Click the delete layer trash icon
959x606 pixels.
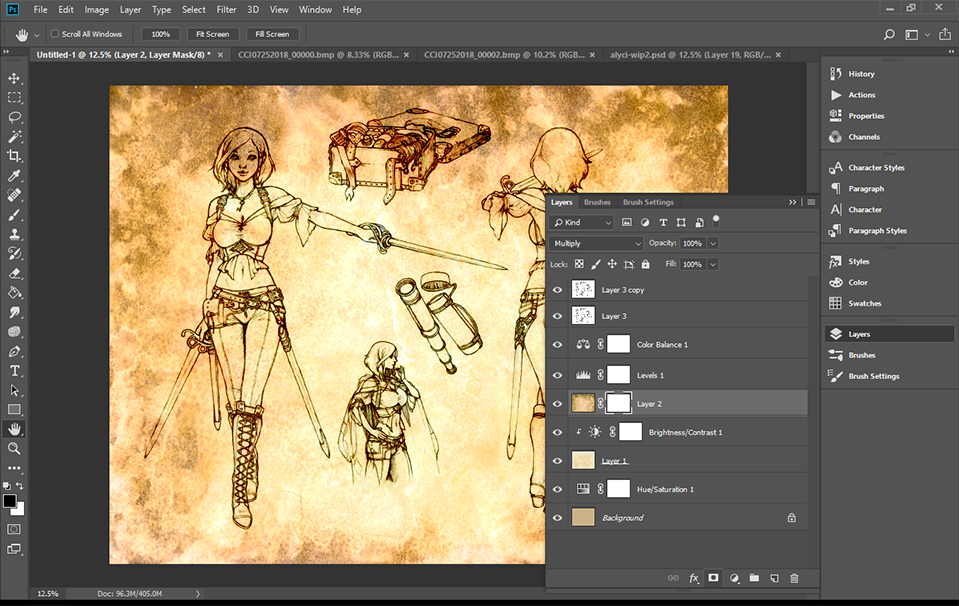pyautogui.click(x=794, y=578)
